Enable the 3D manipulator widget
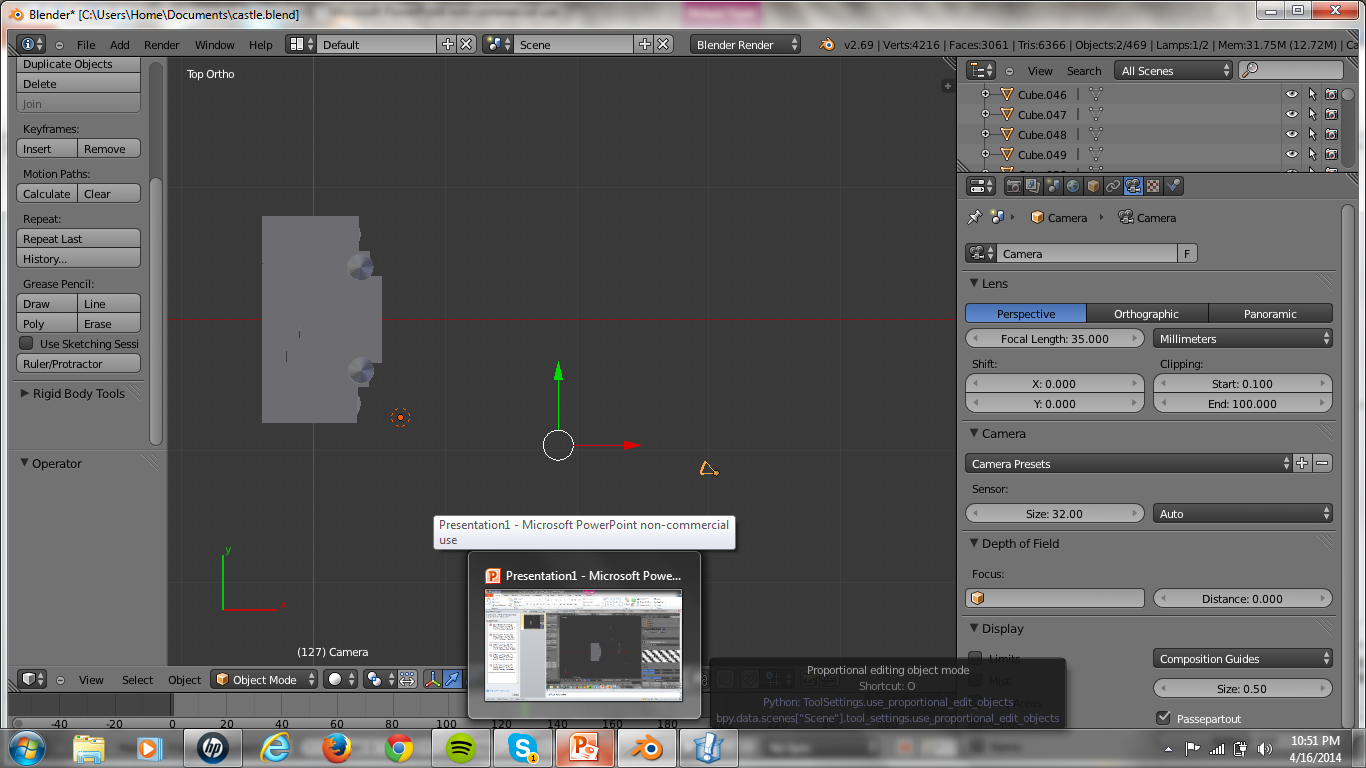 coord(434,679)
